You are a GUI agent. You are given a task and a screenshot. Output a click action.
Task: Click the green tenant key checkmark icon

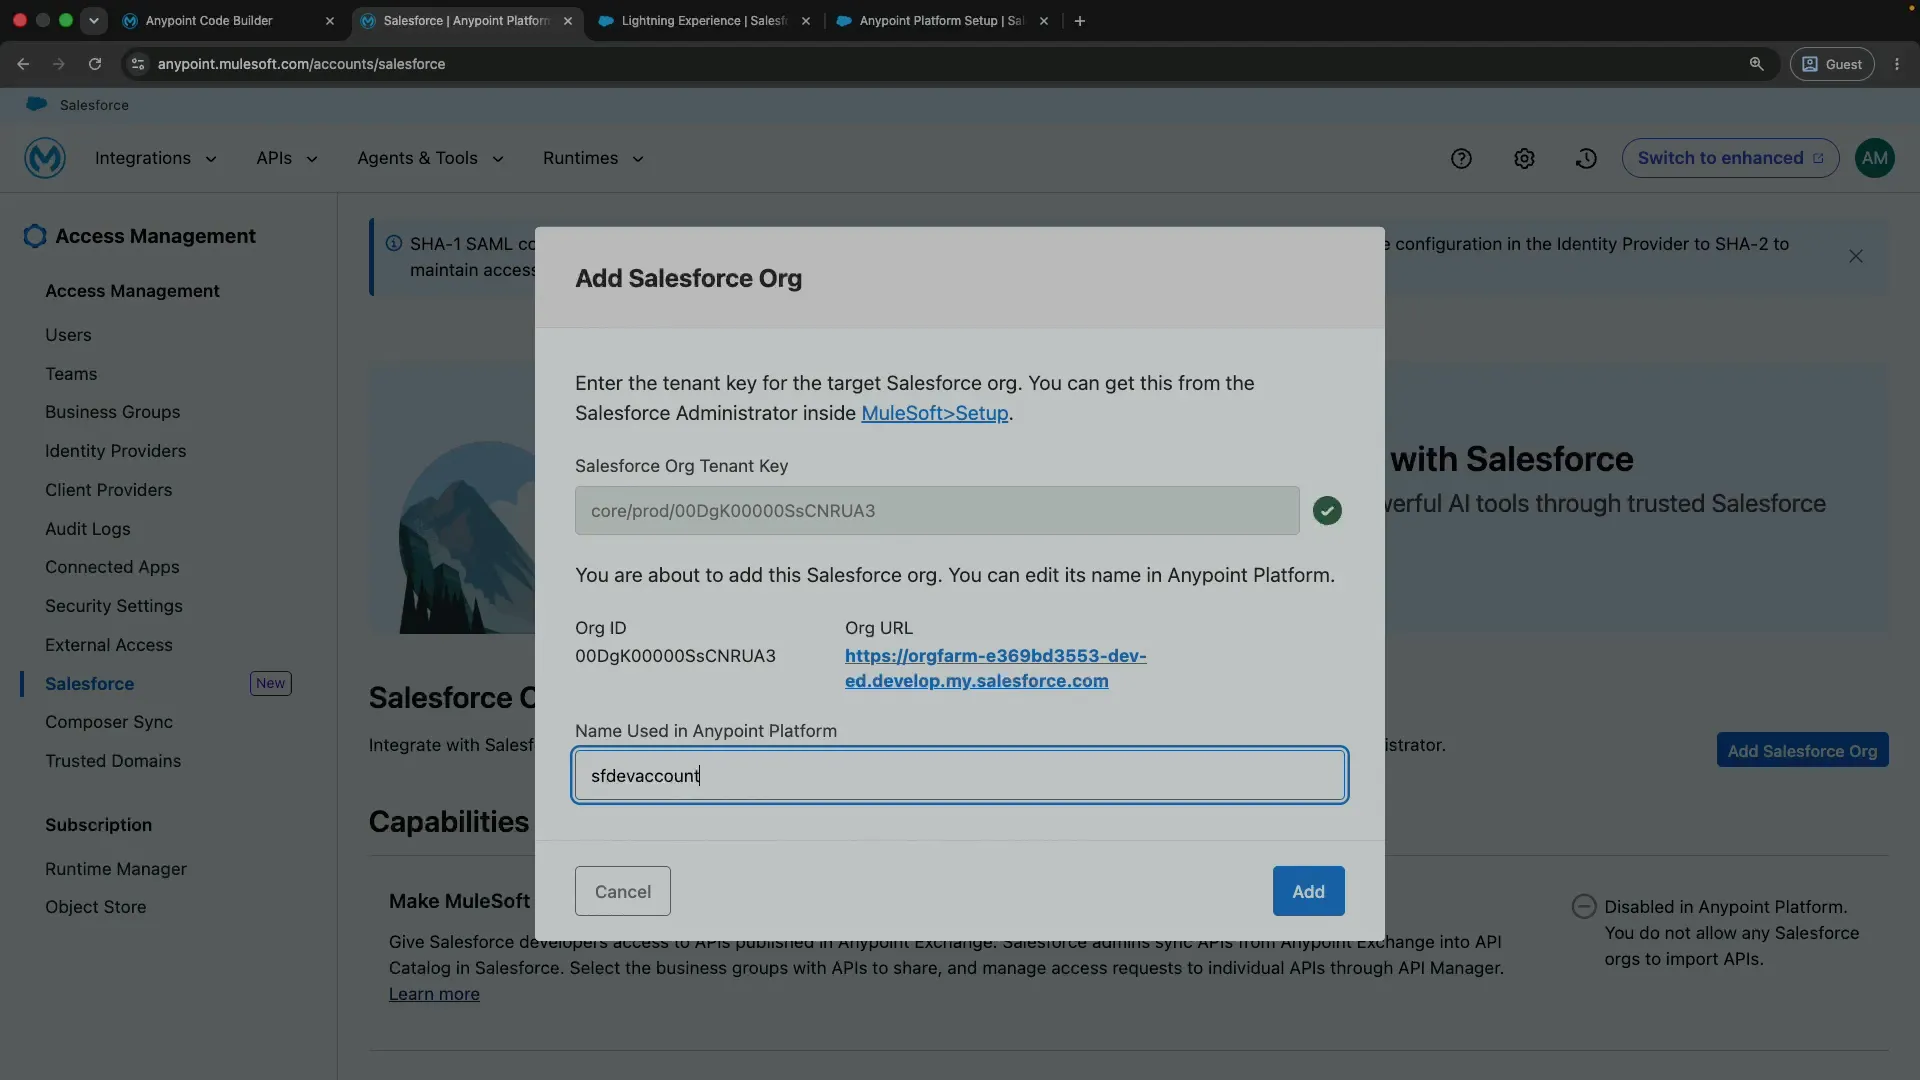tap(1327, 511)
